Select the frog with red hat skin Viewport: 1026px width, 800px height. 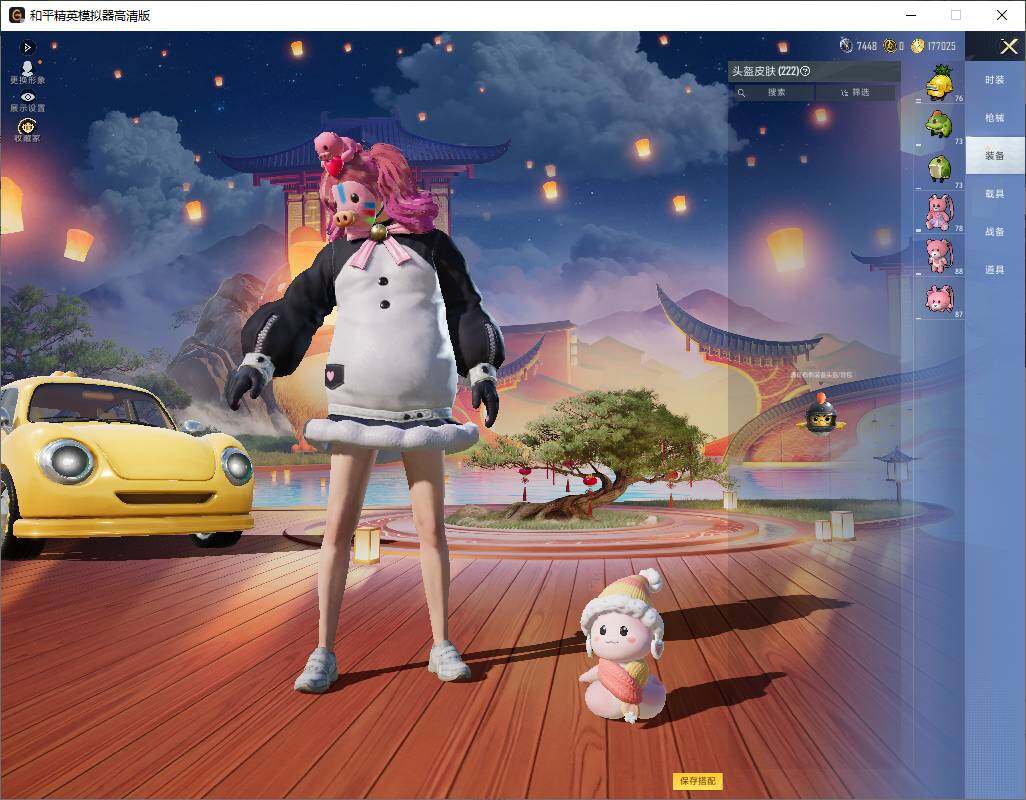tap(940, 125)
